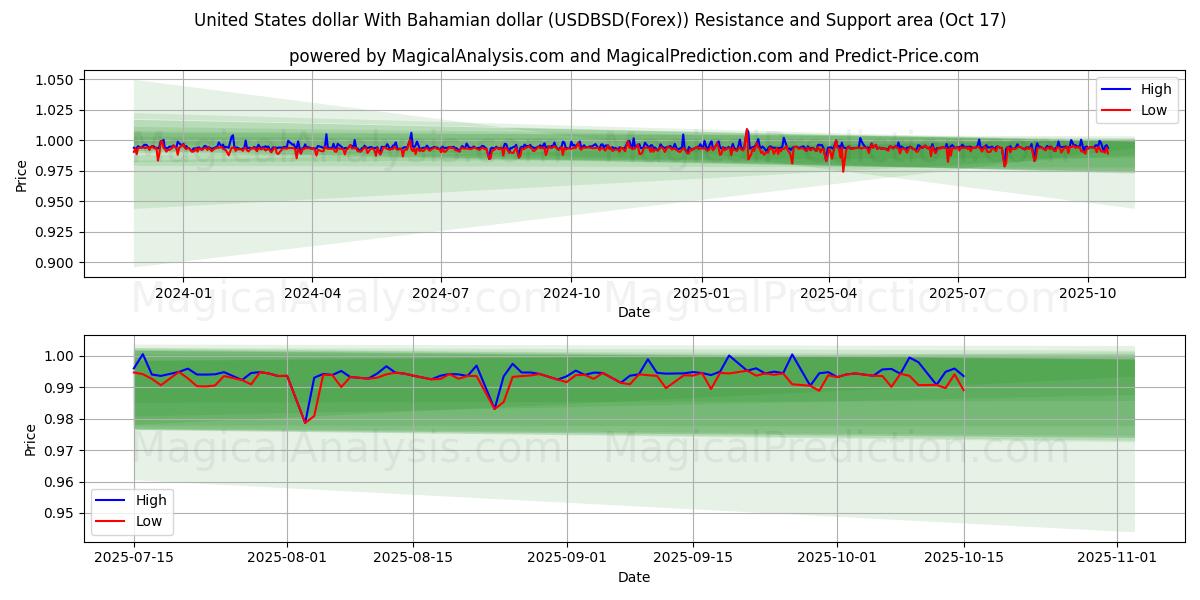Click the 2025-10 date tick on top chart

tap(1088, 293)
